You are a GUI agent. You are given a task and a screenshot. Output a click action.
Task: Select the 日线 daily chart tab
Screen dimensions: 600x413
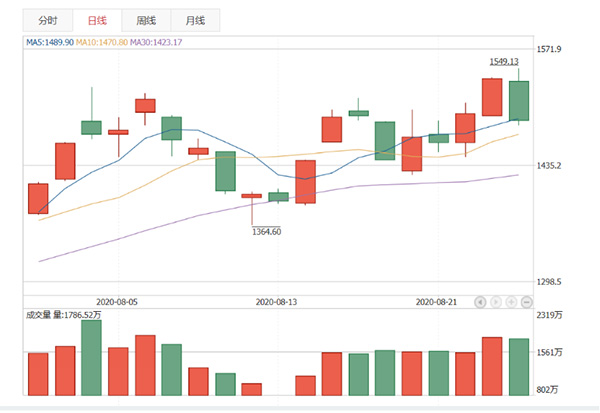pyautogui.click(x=96, y=21)
